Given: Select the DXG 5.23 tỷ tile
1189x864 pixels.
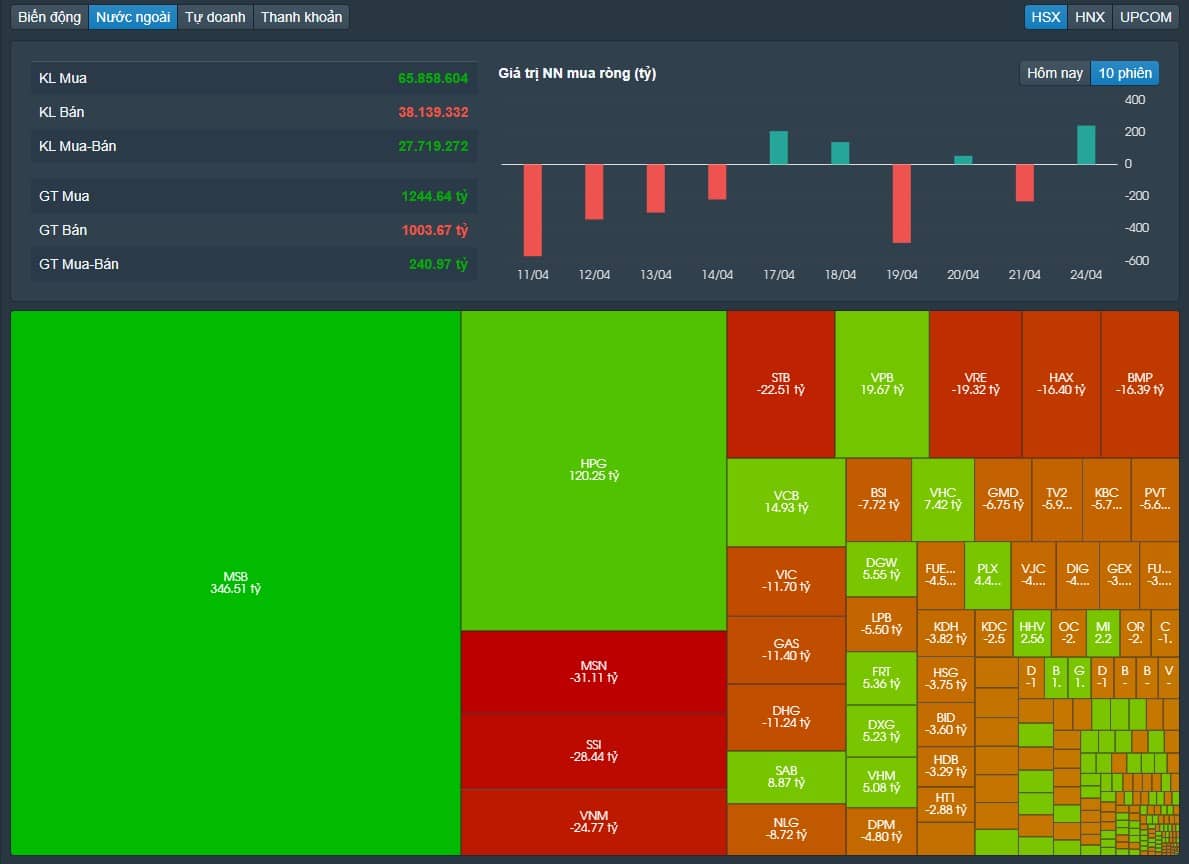Looking at the screenshot, I should (881, 731).
